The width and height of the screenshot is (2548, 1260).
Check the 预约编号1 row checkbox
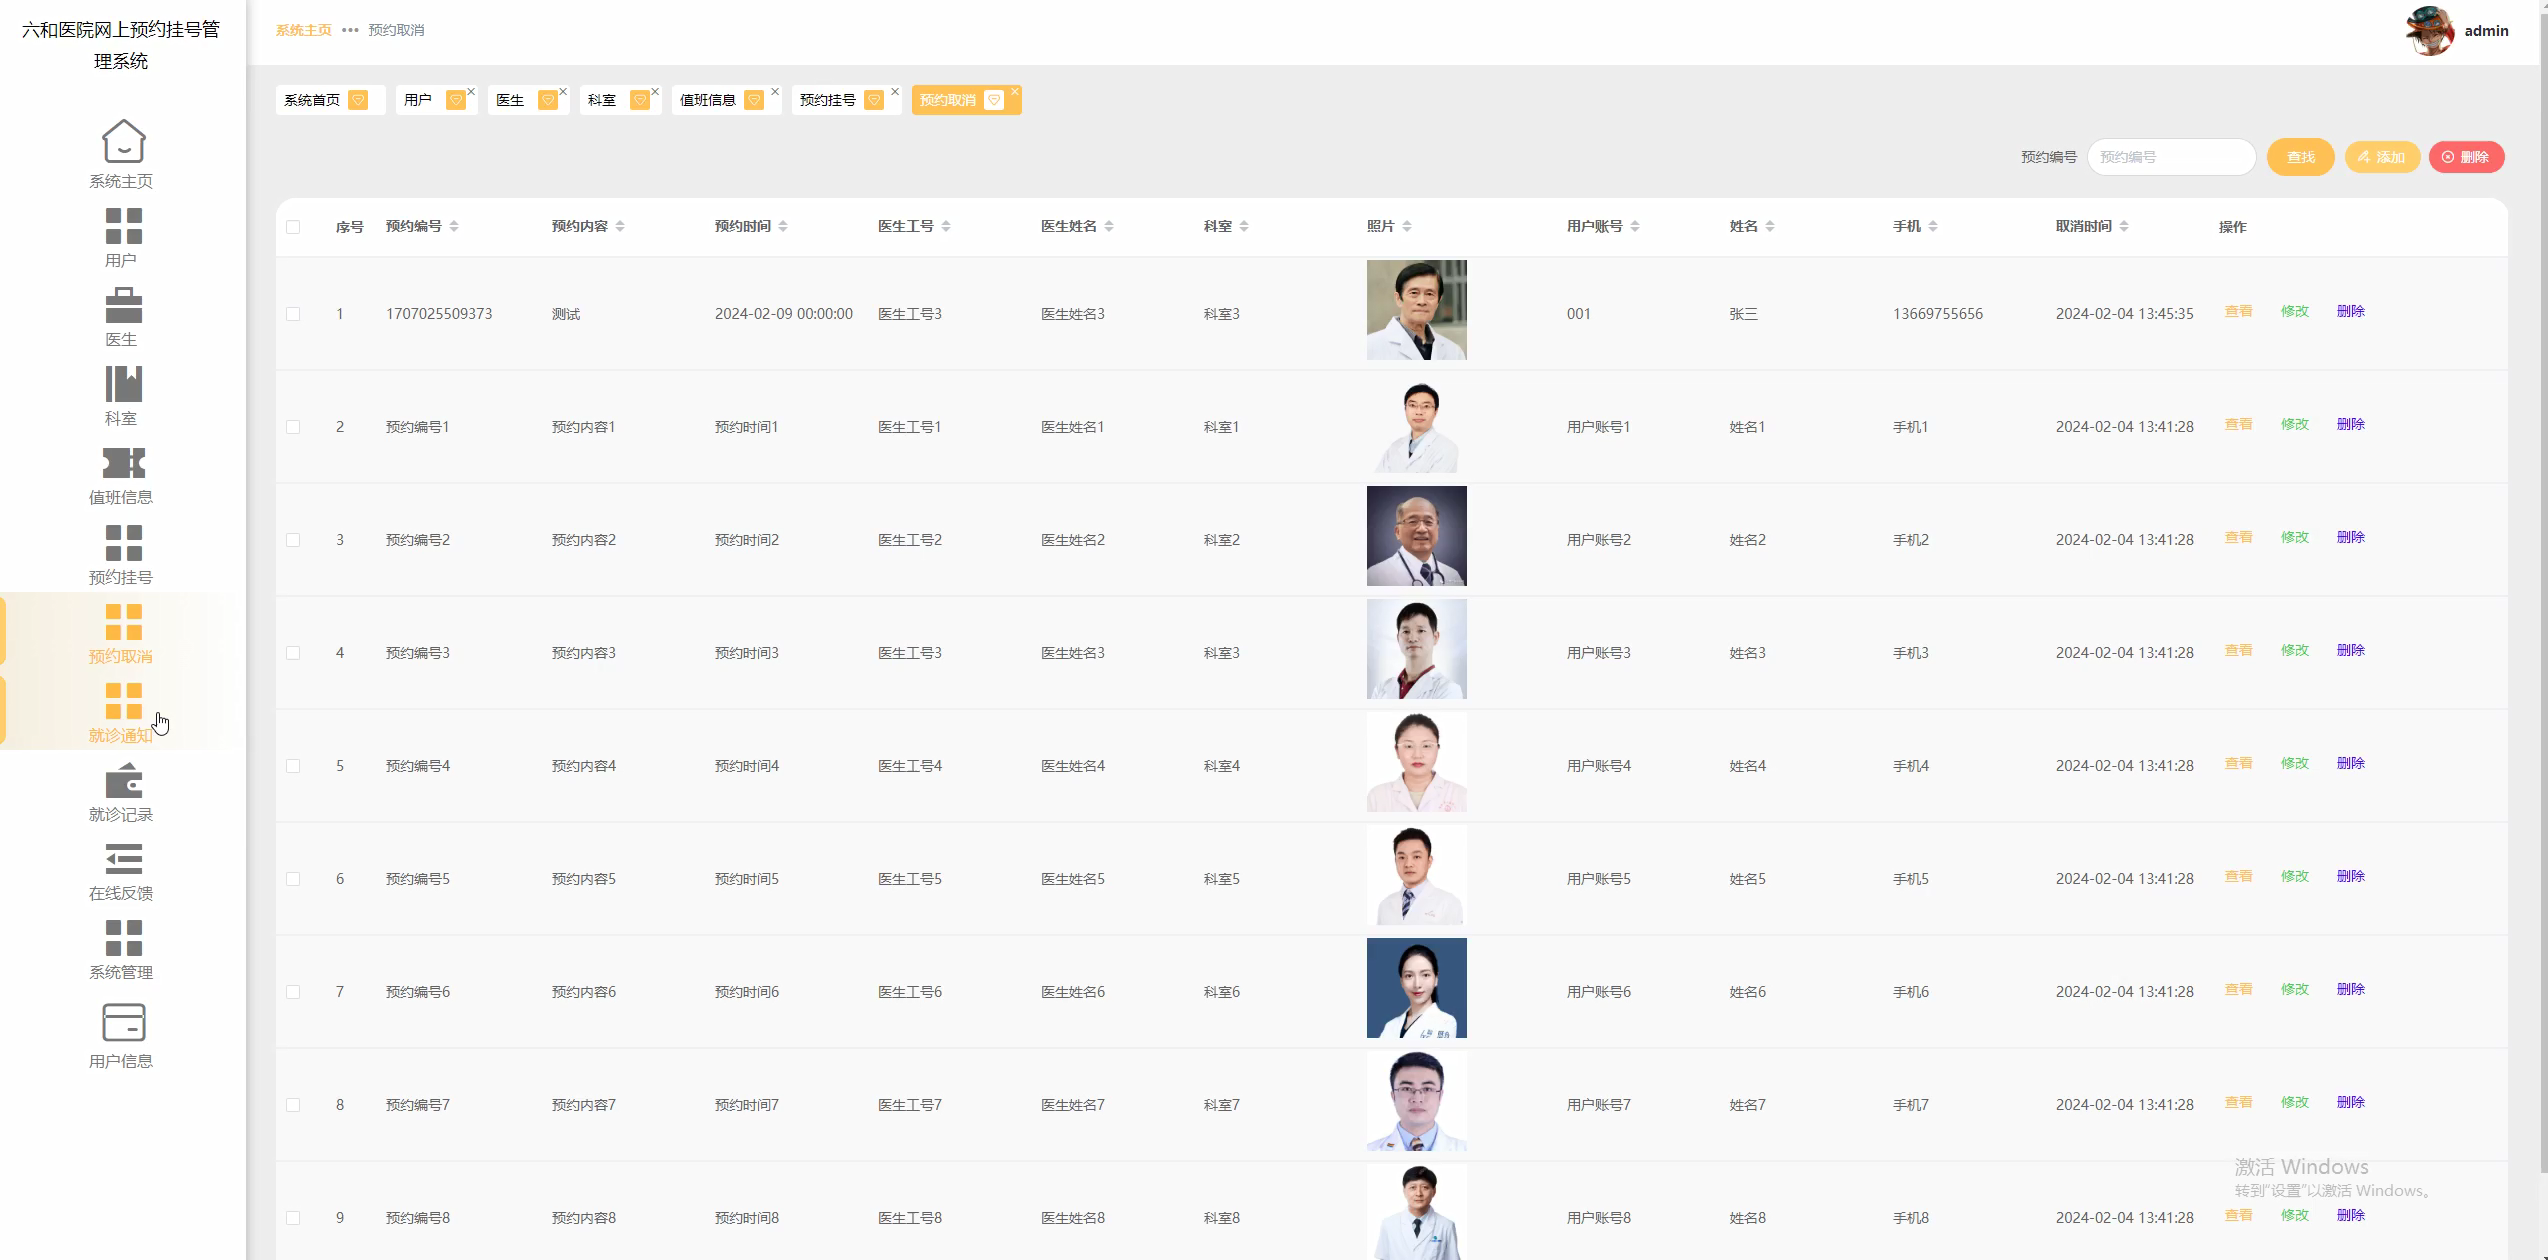click(x=293, y=427)
